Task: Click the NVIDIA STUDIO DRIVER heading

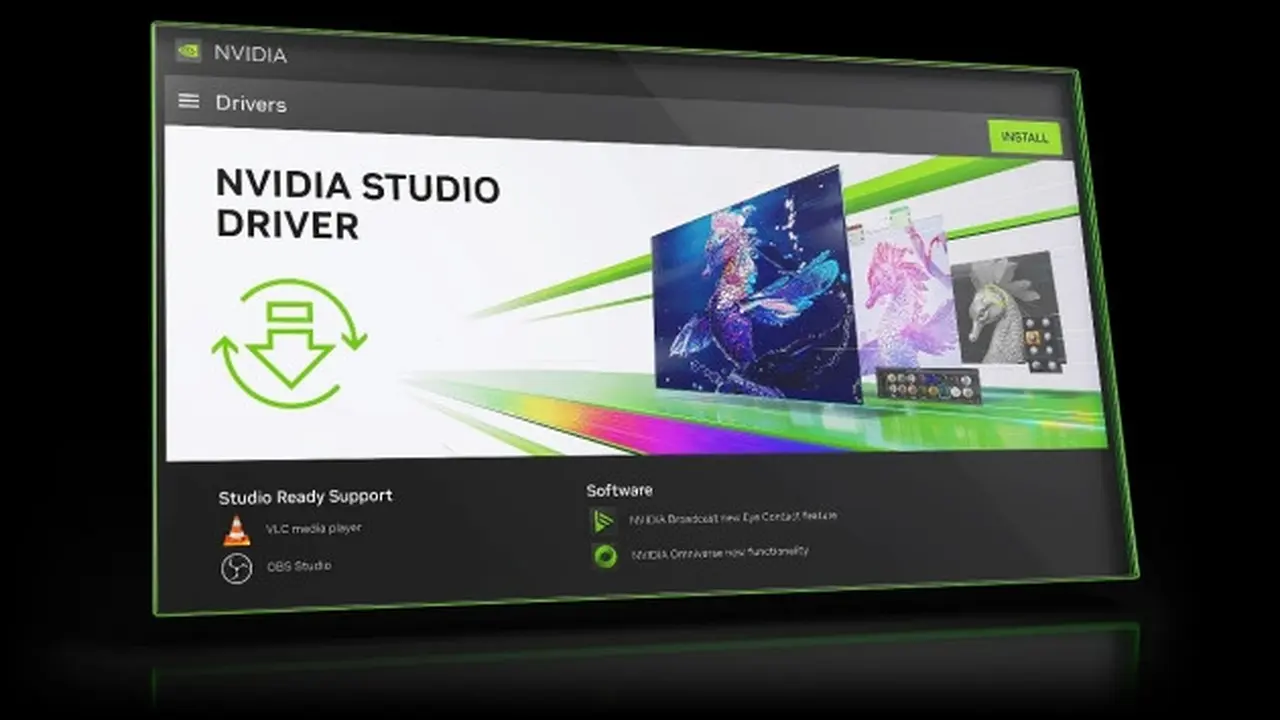Action: coord(357,205)
